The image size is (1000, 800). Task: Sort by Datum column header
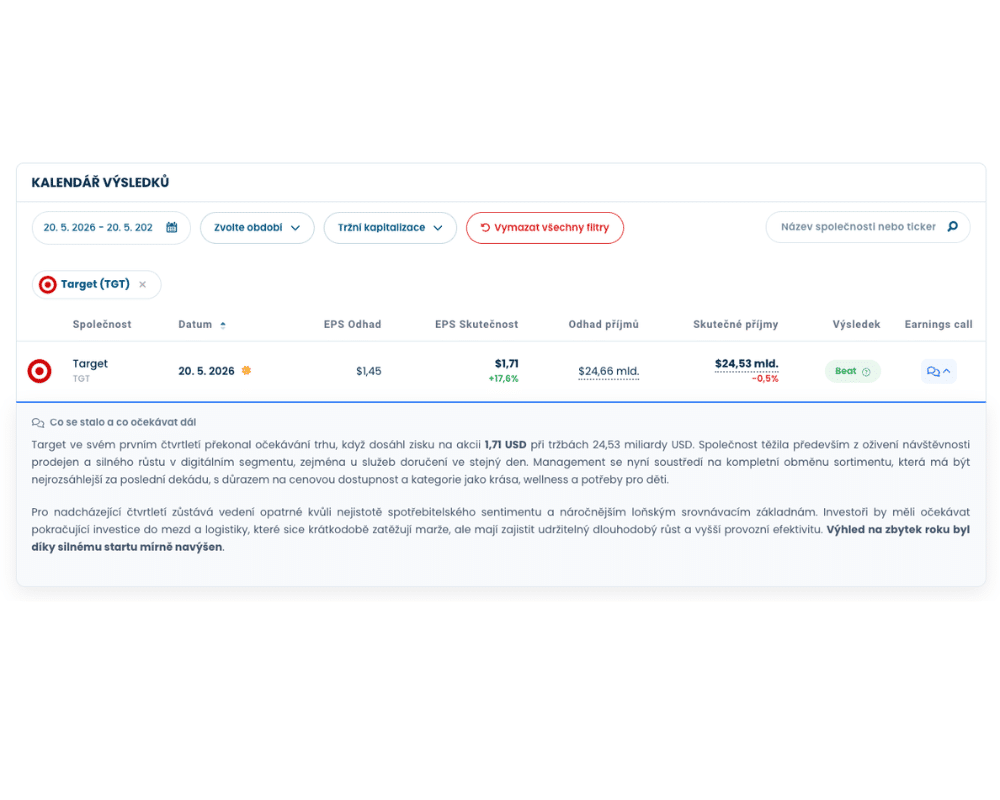tap(195, 324)
